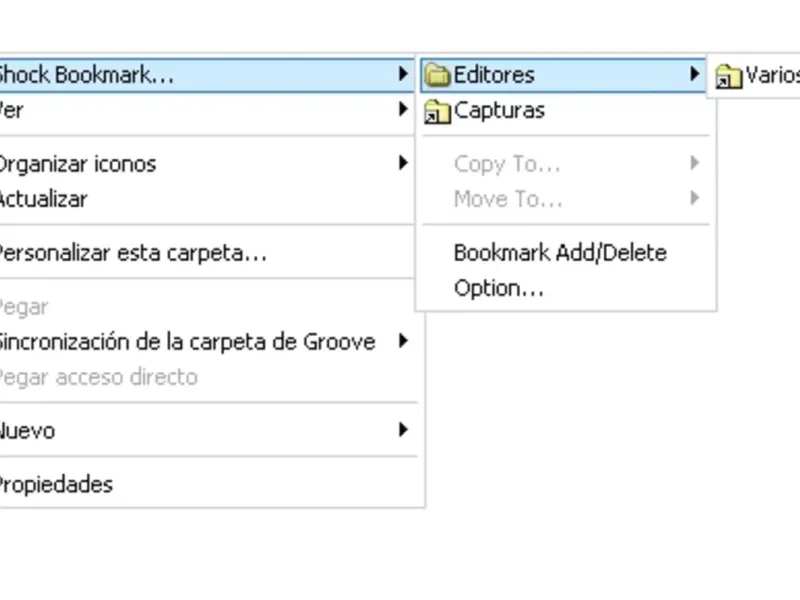Expand the Groove sync submenu arrow

tap(402, 342)
